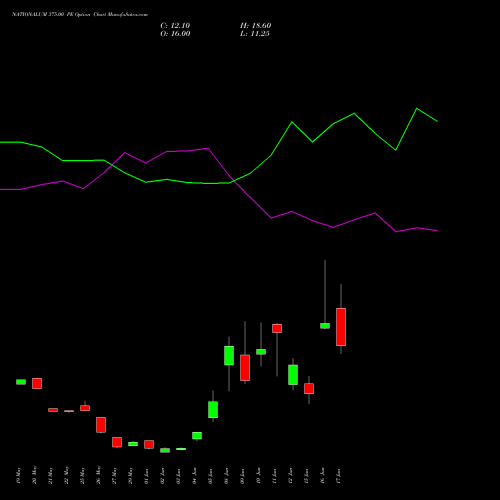Click the green candlestick for 08 Jun
Viewport: 500px width, 500px height.
229,356
